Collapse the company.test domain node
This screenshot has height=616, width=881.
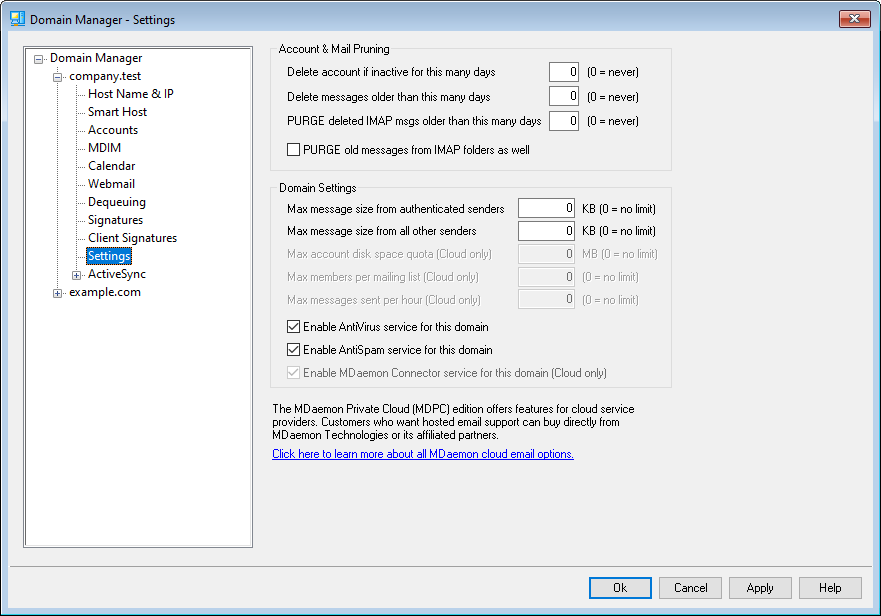click(58, 76)
